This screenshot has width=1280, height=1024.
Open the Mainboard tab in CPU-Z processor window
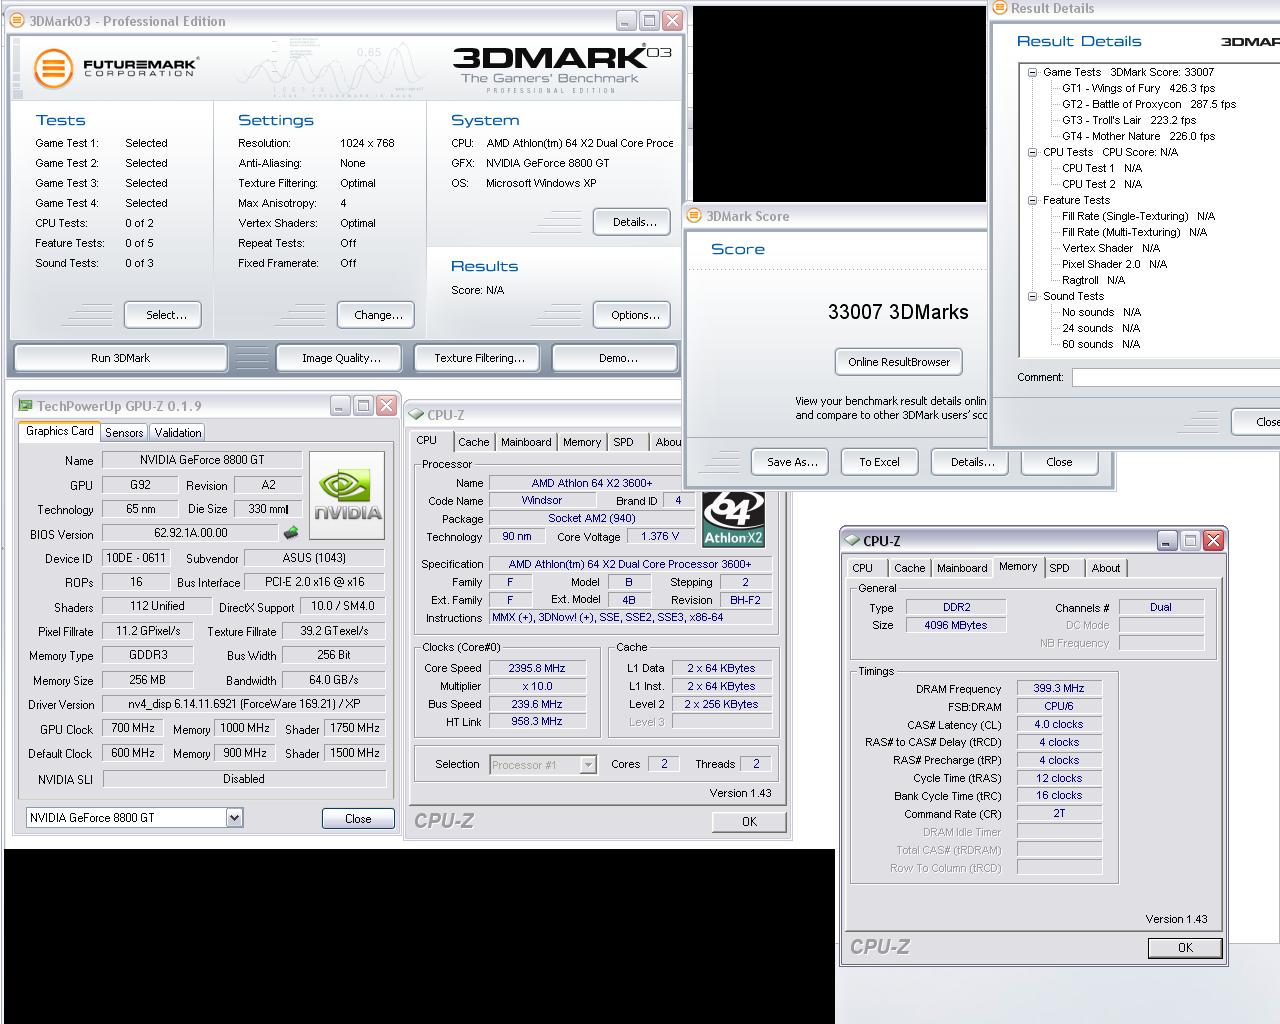pos(526,442)
